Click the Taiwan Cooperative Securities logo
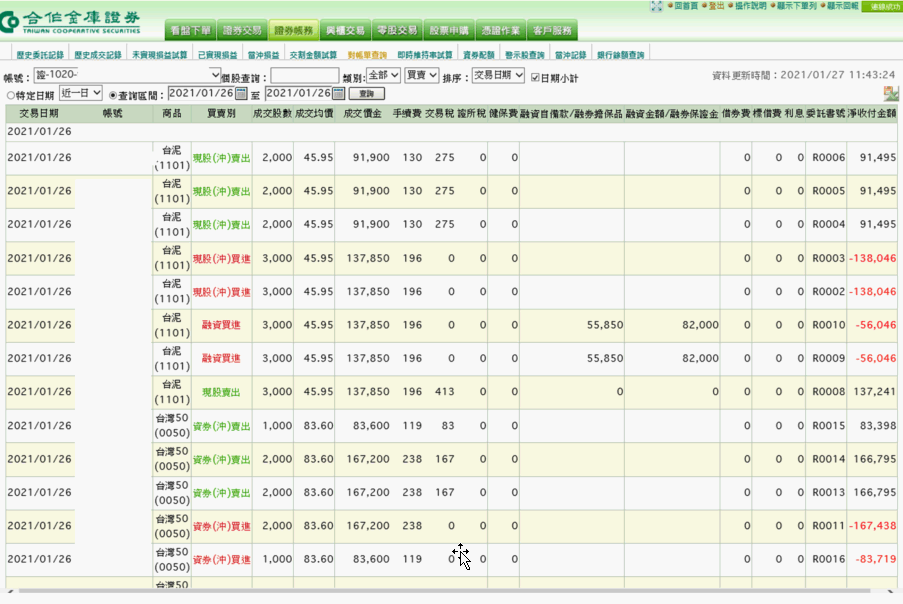Screen dimensions: 903x604 click(72, 22)
